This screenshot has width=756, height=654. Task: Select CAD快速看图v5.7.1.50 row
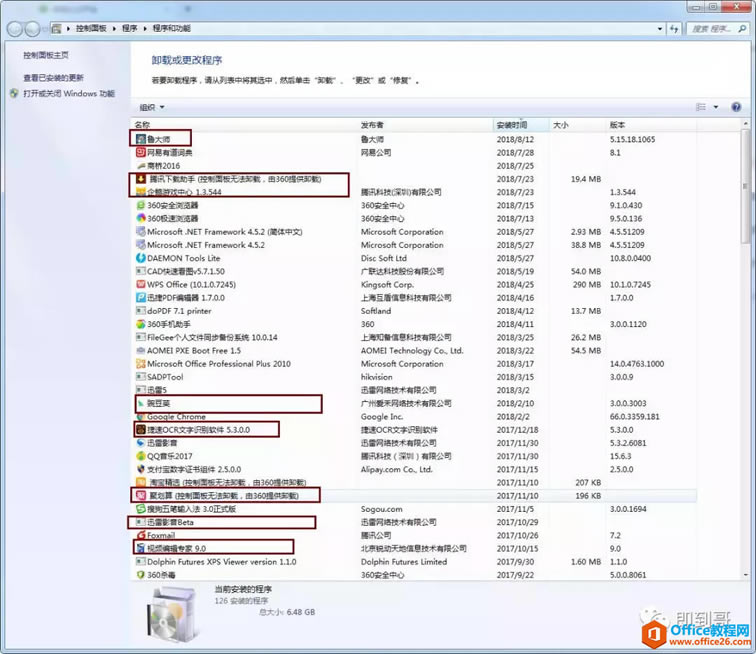click(x=414, y=272)
